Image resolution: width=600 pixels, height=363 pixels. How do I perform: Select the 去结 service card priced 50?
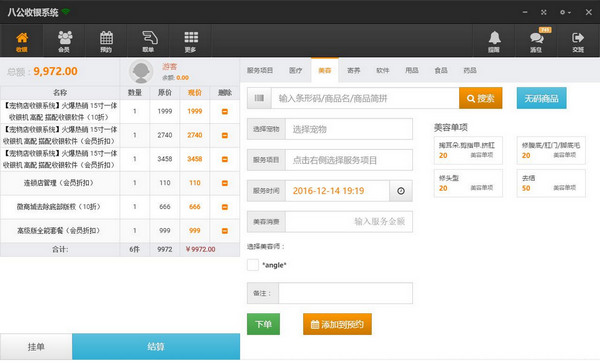[551, 183]
